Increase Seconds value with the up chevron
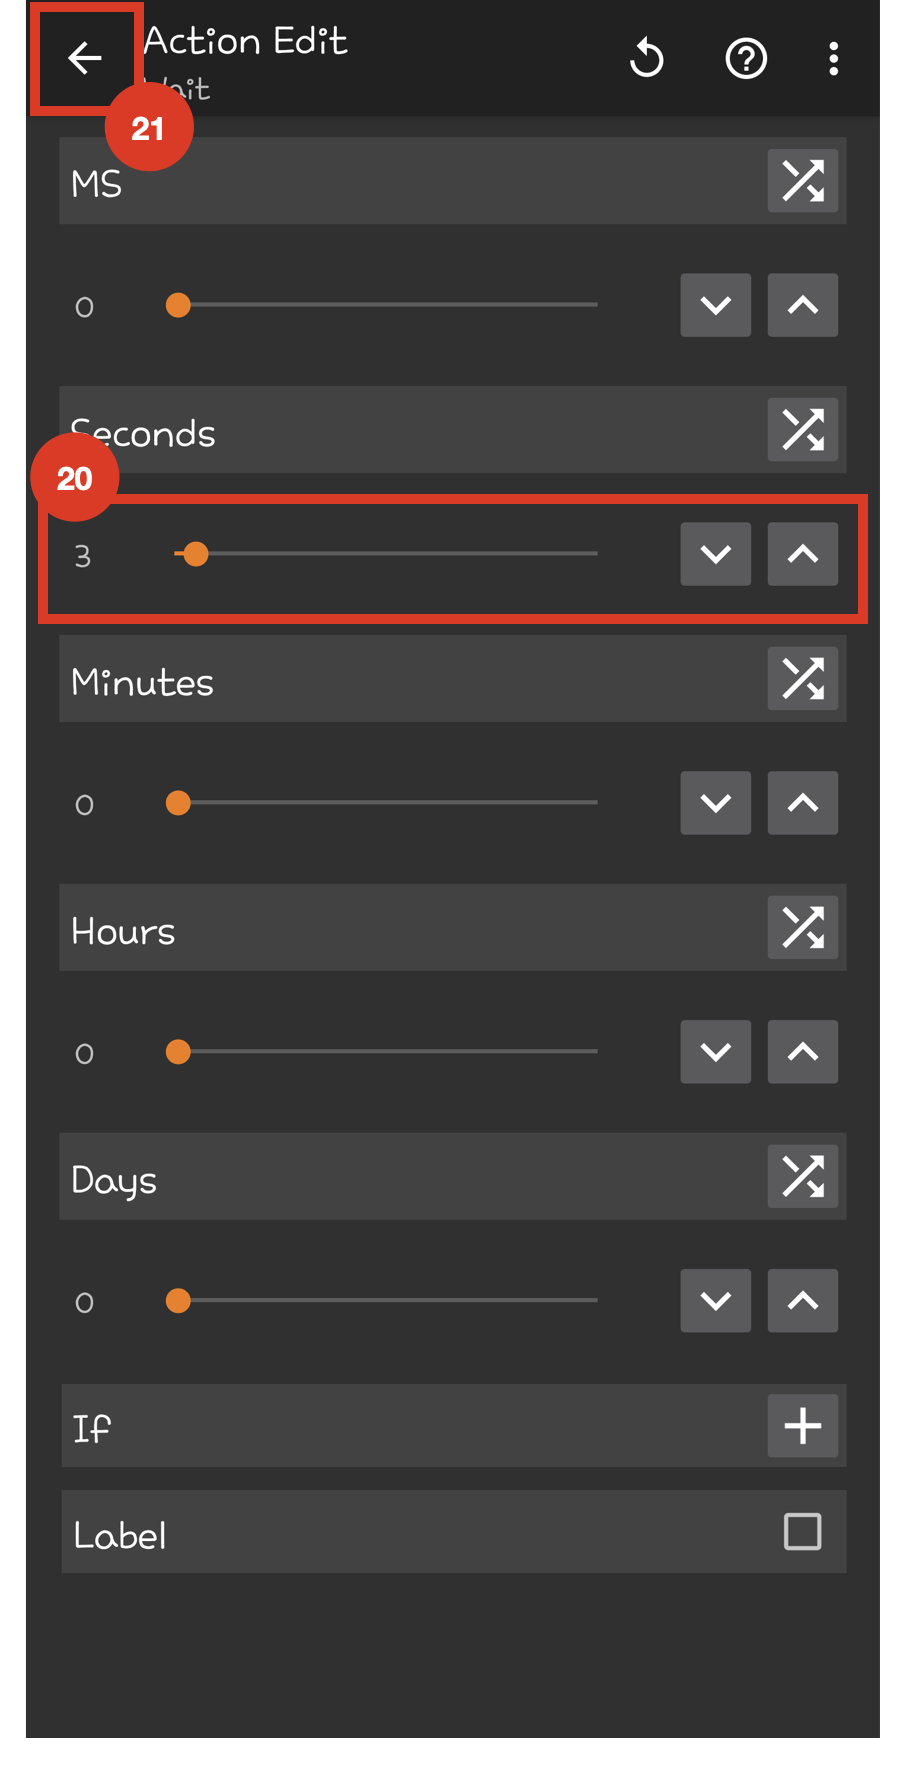This screenshot has height=1790, width=906. pyautogui.click(x=802, y=553)
